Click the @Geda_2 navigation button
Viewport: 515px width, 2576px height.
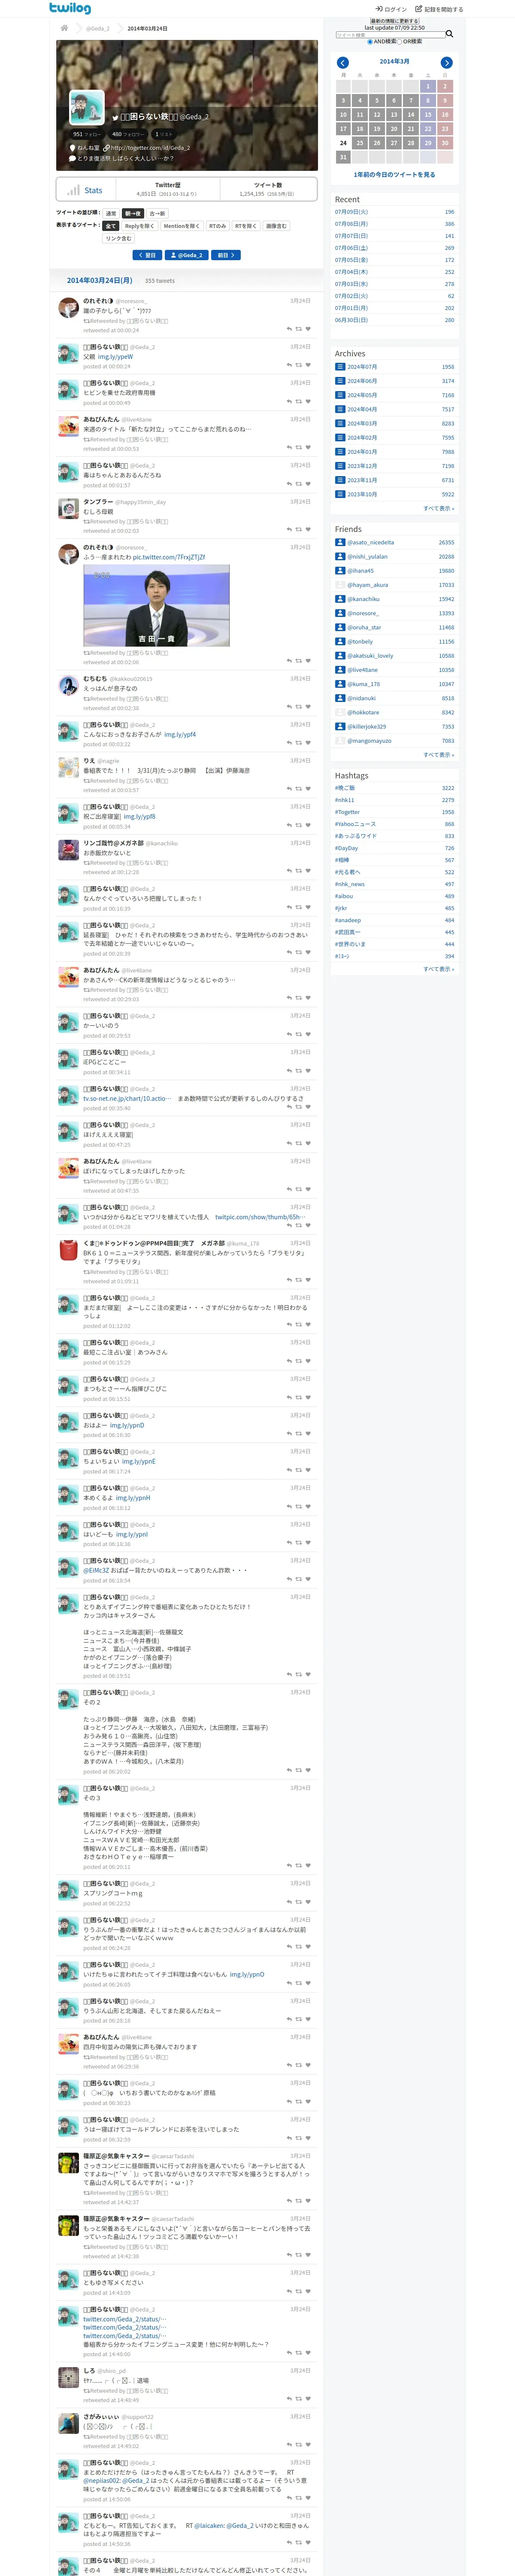click(x=187, y=255)
